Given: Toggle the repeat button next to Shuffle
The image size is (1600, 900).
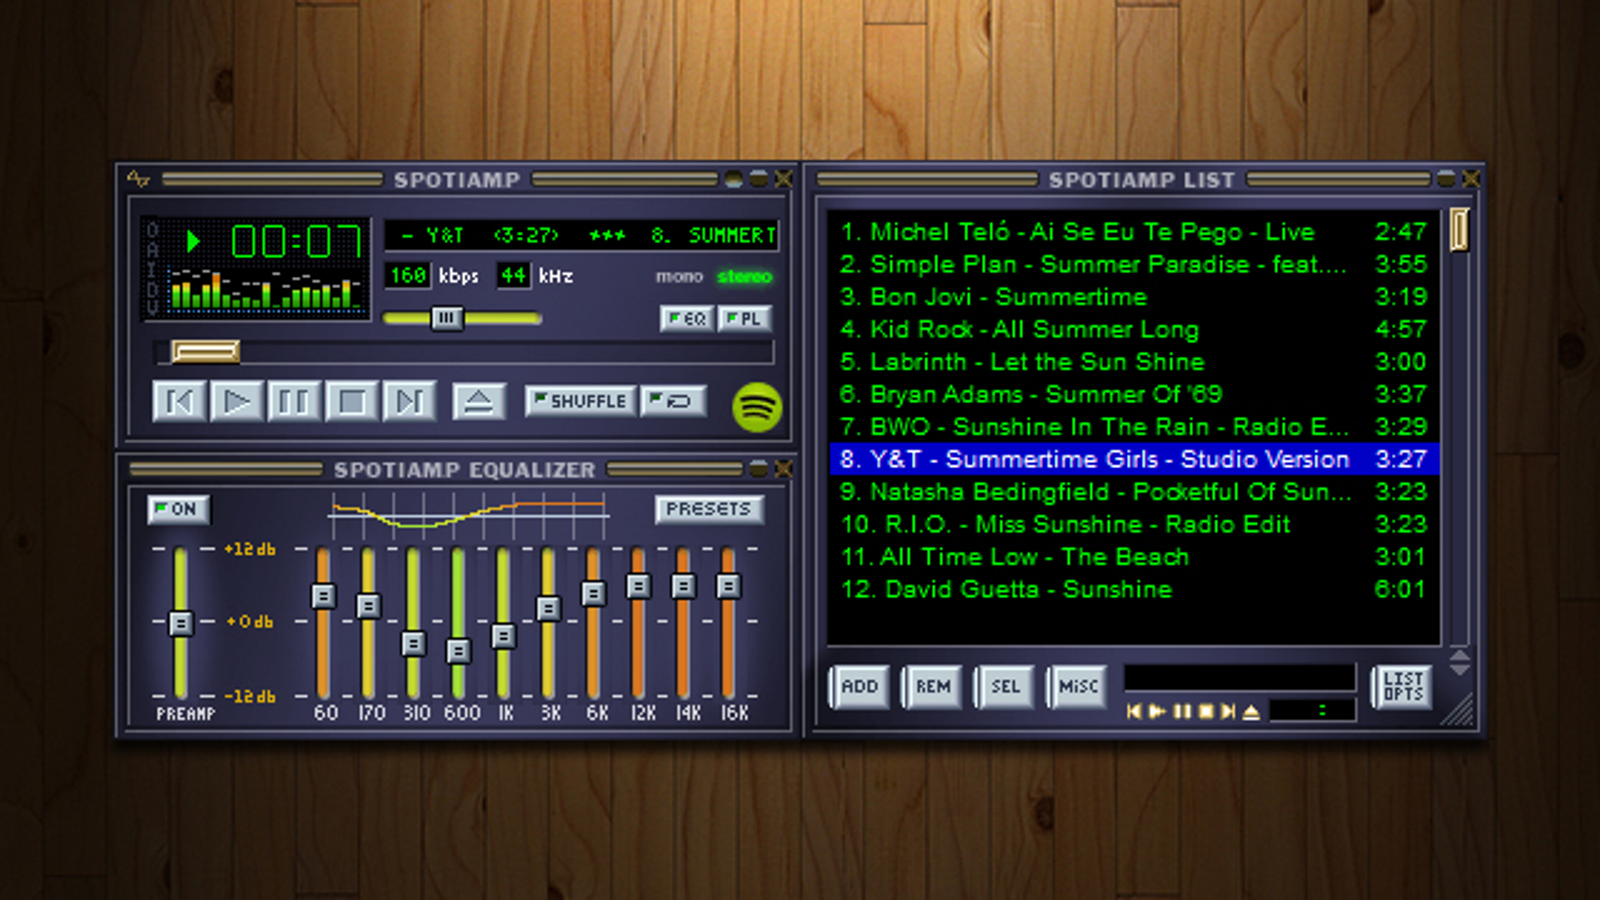Looking at the screenshot, I should pyautogui.click(x=673, y=401).
